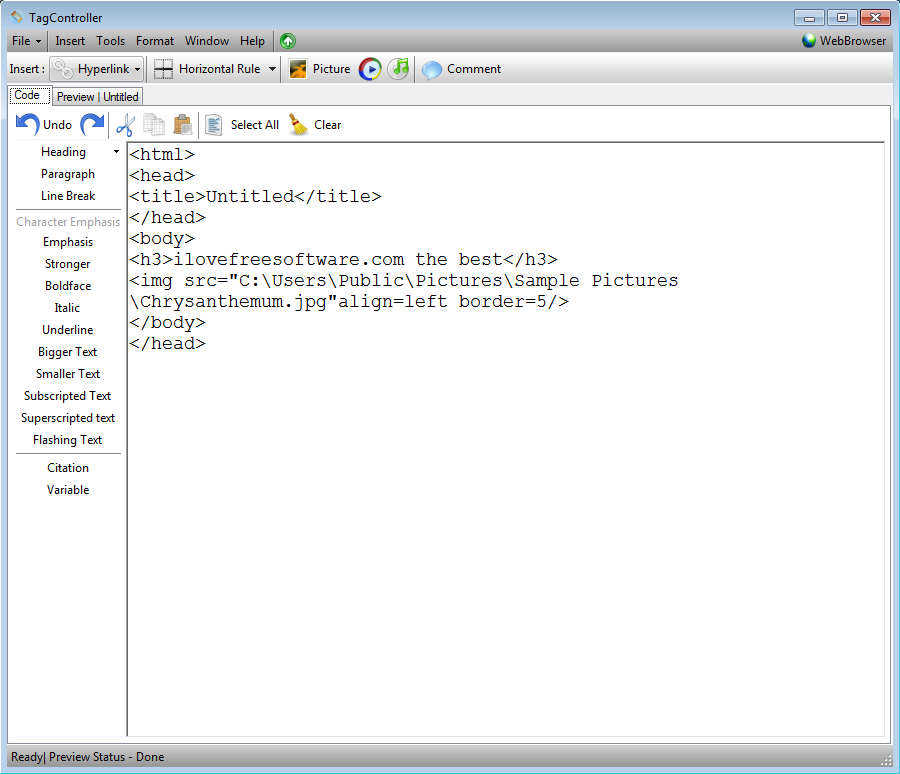Viewport: 900px width, 774px height.
Task: Click the Windows Media Player insert icon
Action: [x=370, y=68]
